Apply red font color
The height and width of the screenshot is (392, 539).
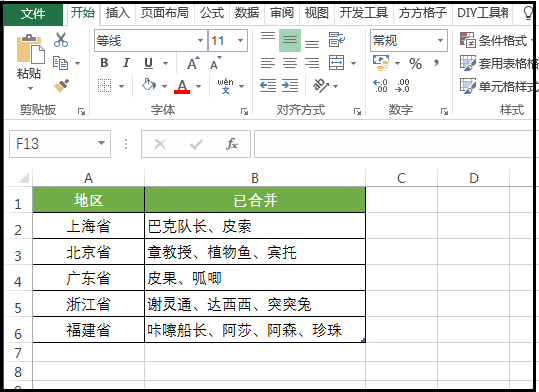(x=182, y=86)
